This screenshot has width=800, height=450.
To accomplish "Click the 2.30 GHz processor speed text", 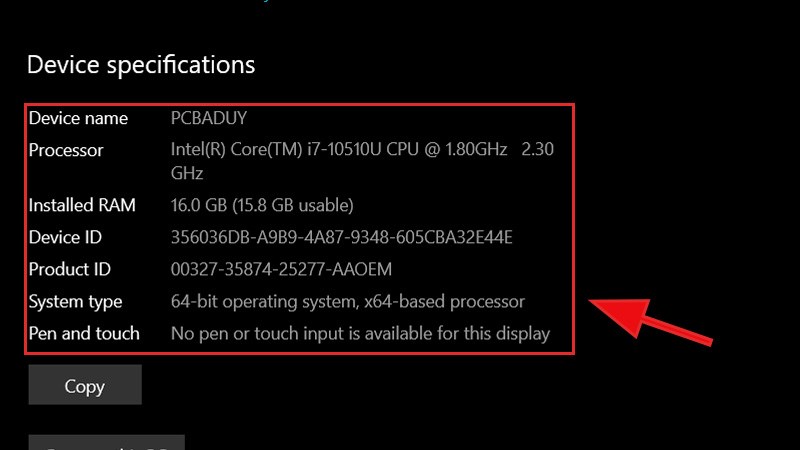I will (x=532, y=150).
